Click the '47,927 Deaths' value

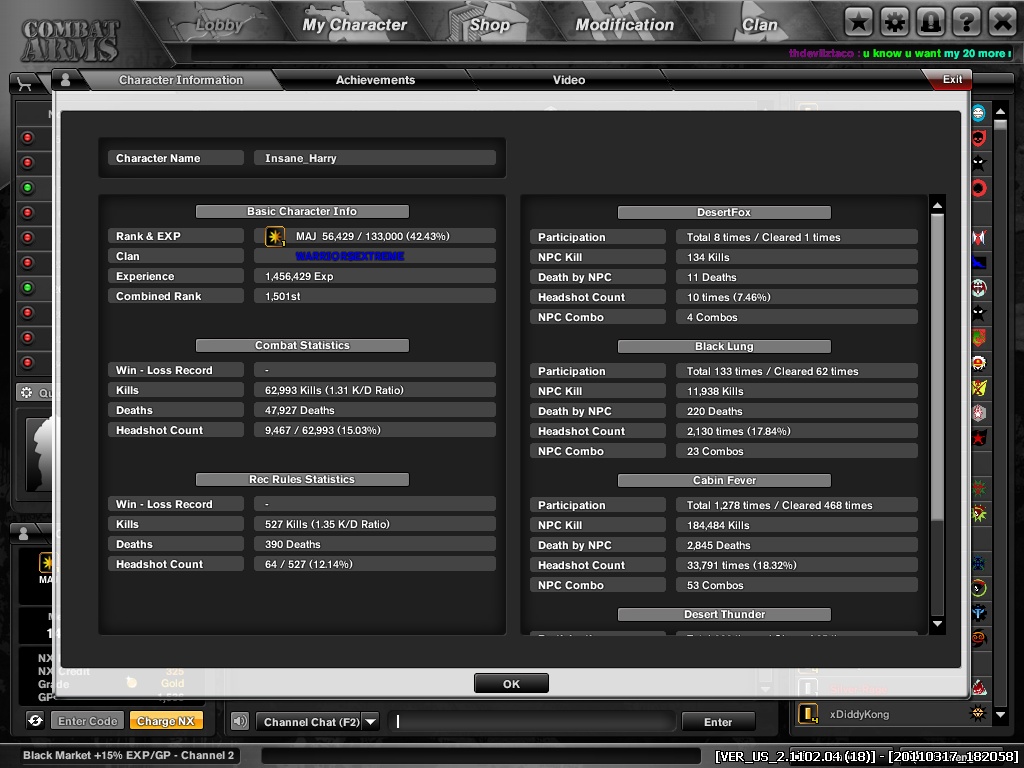pyautogui.click(x=300, y=411)
